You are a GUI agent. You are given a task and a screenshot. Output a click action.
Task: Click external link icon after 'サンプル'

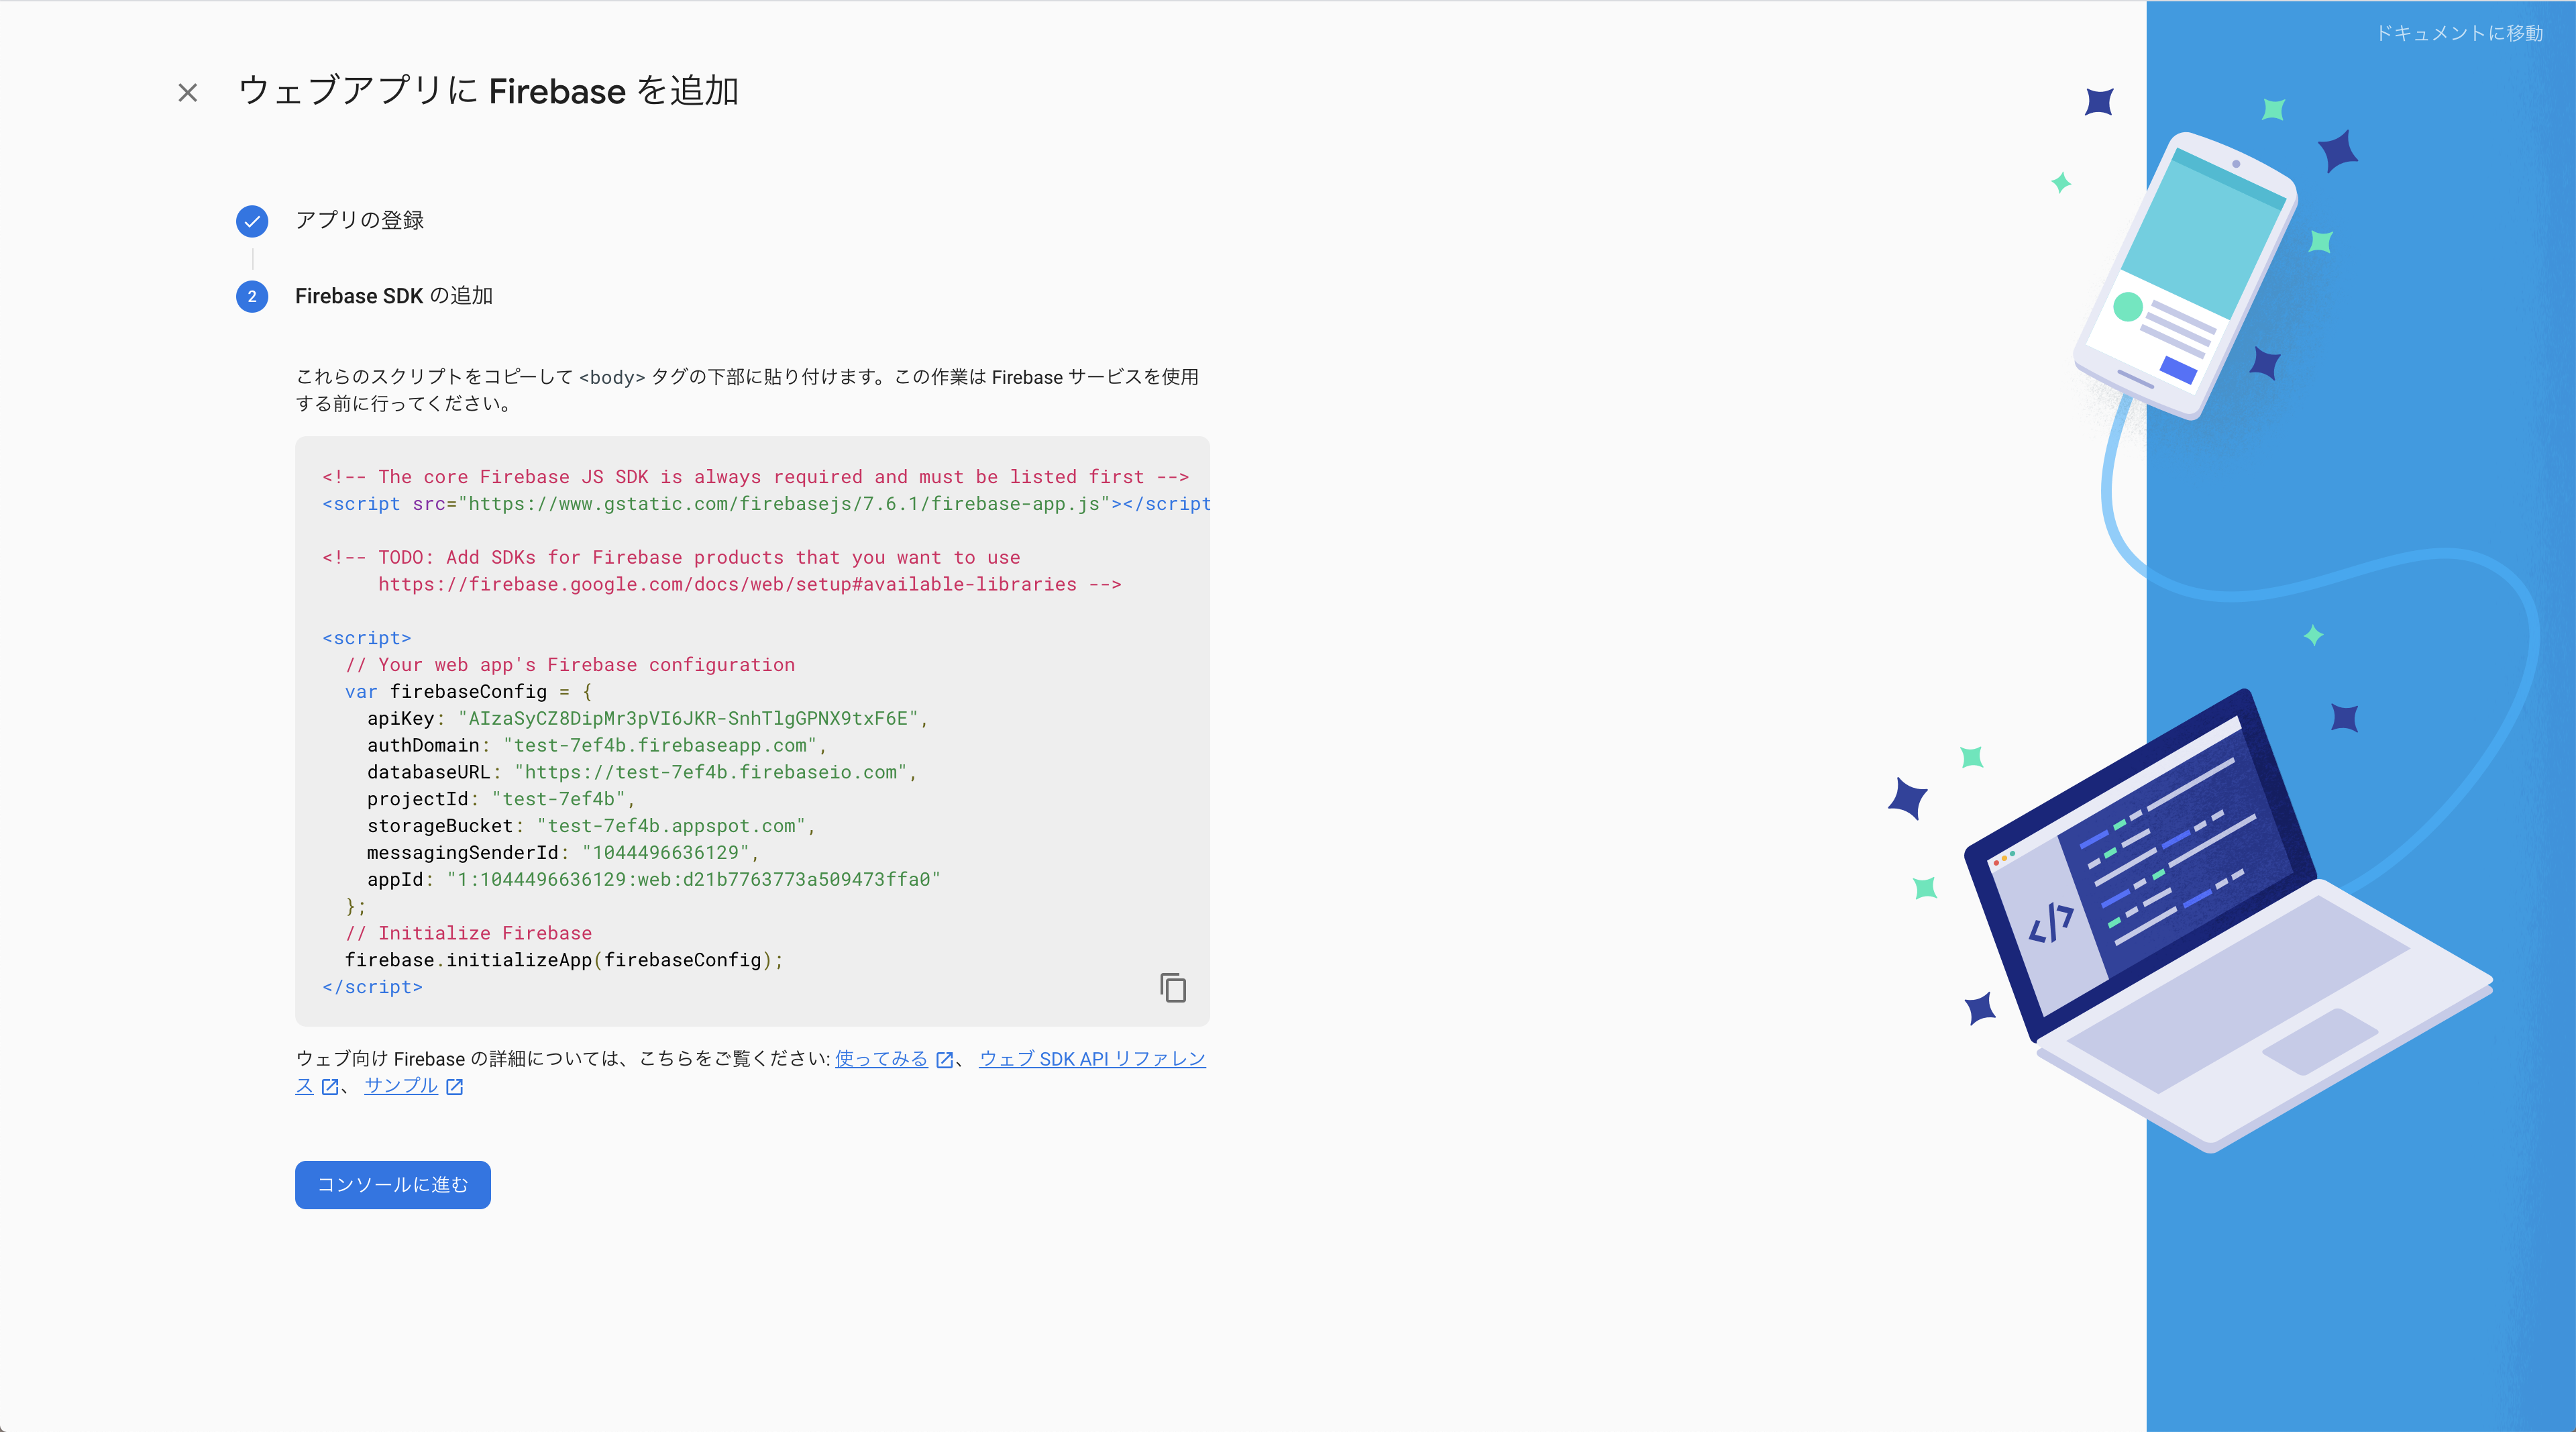454,1087
